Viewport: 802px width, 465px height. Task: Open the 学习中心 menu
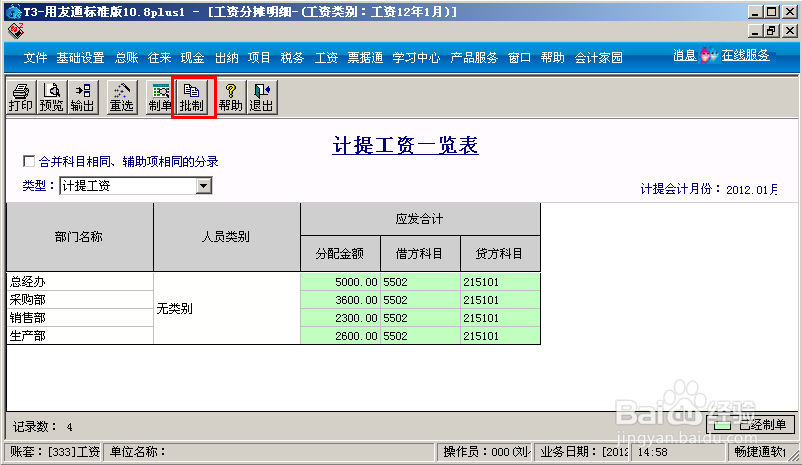pos(416,58)
